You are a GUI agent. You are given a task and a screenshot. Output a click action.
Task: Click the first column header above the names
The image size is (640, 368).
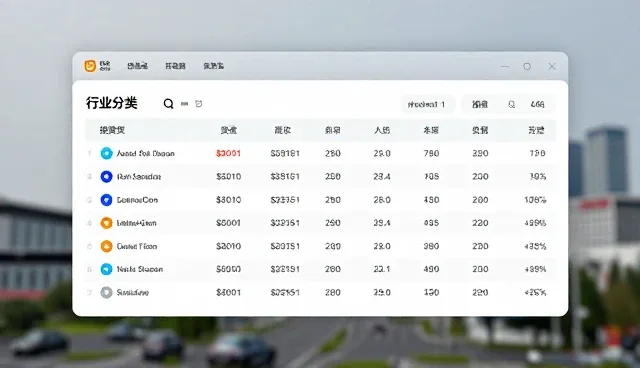coord(112,130)
